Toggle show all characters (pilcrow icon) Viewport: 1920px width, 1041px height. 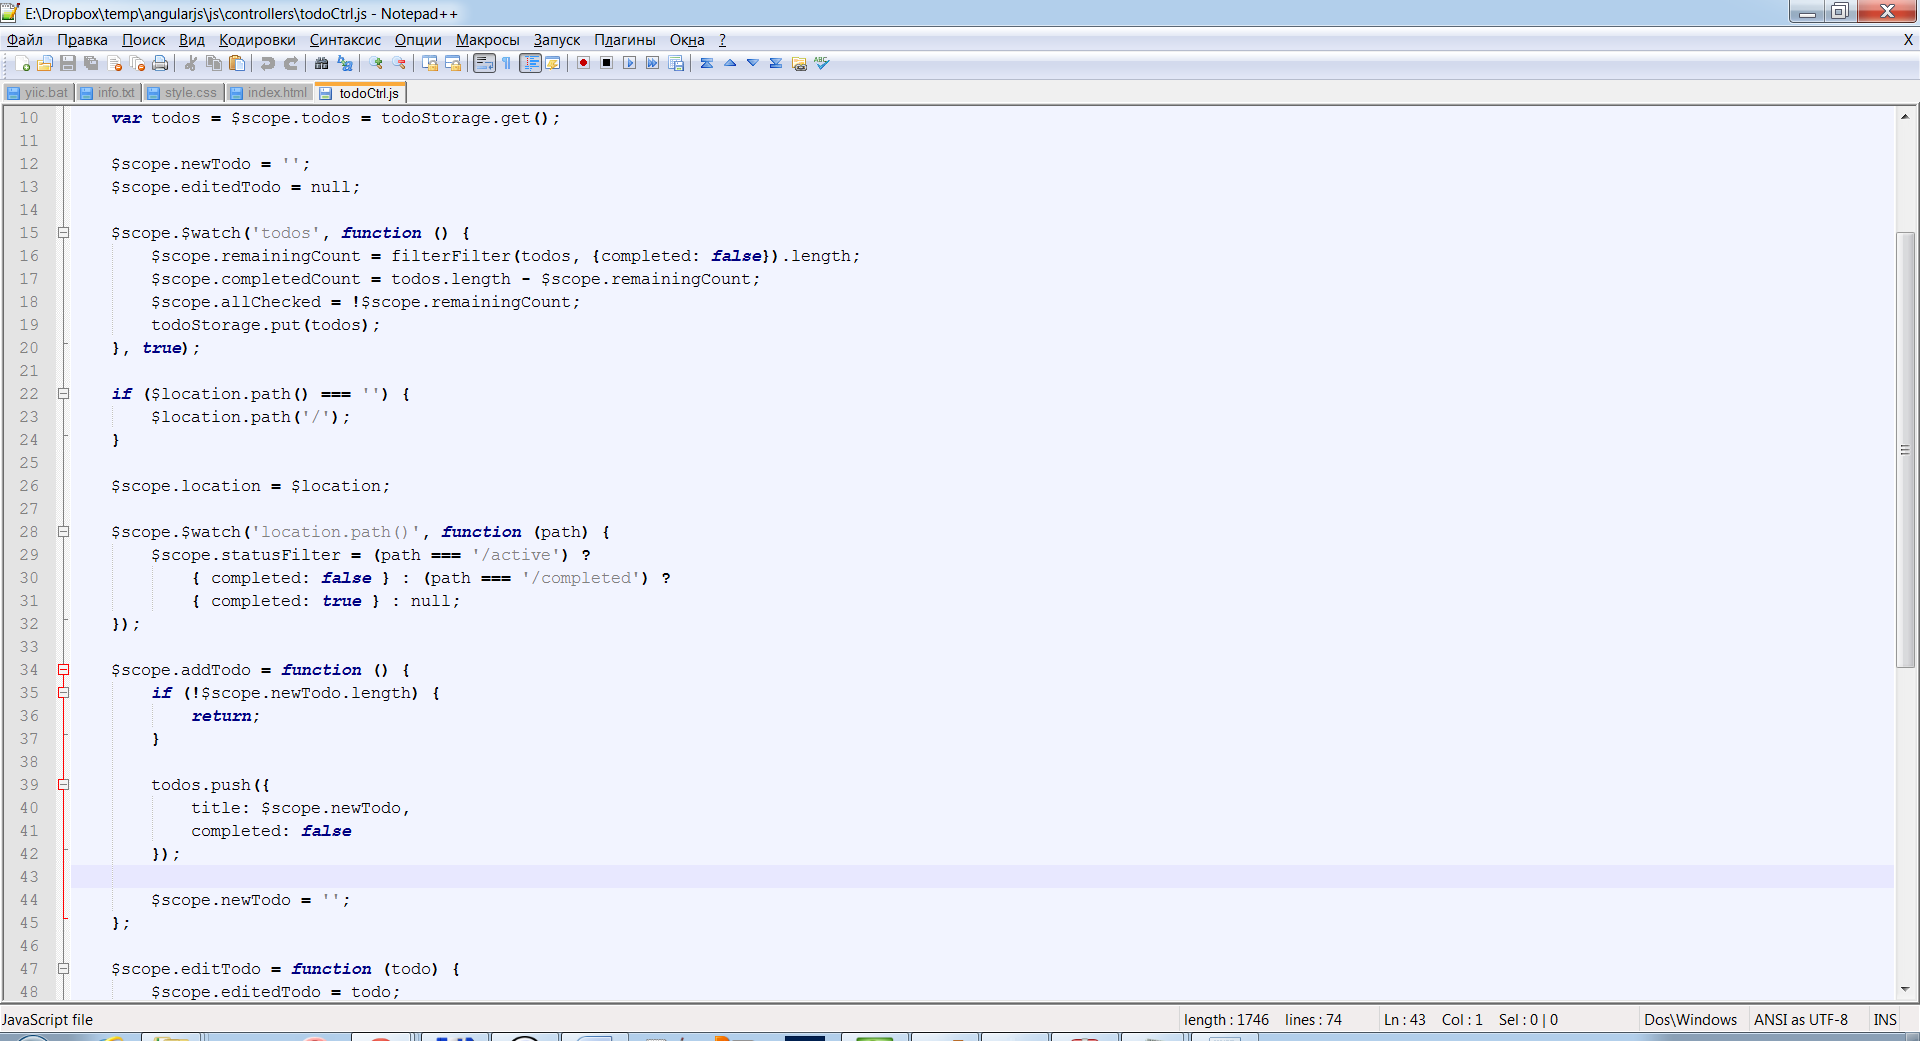pos(507,63)
